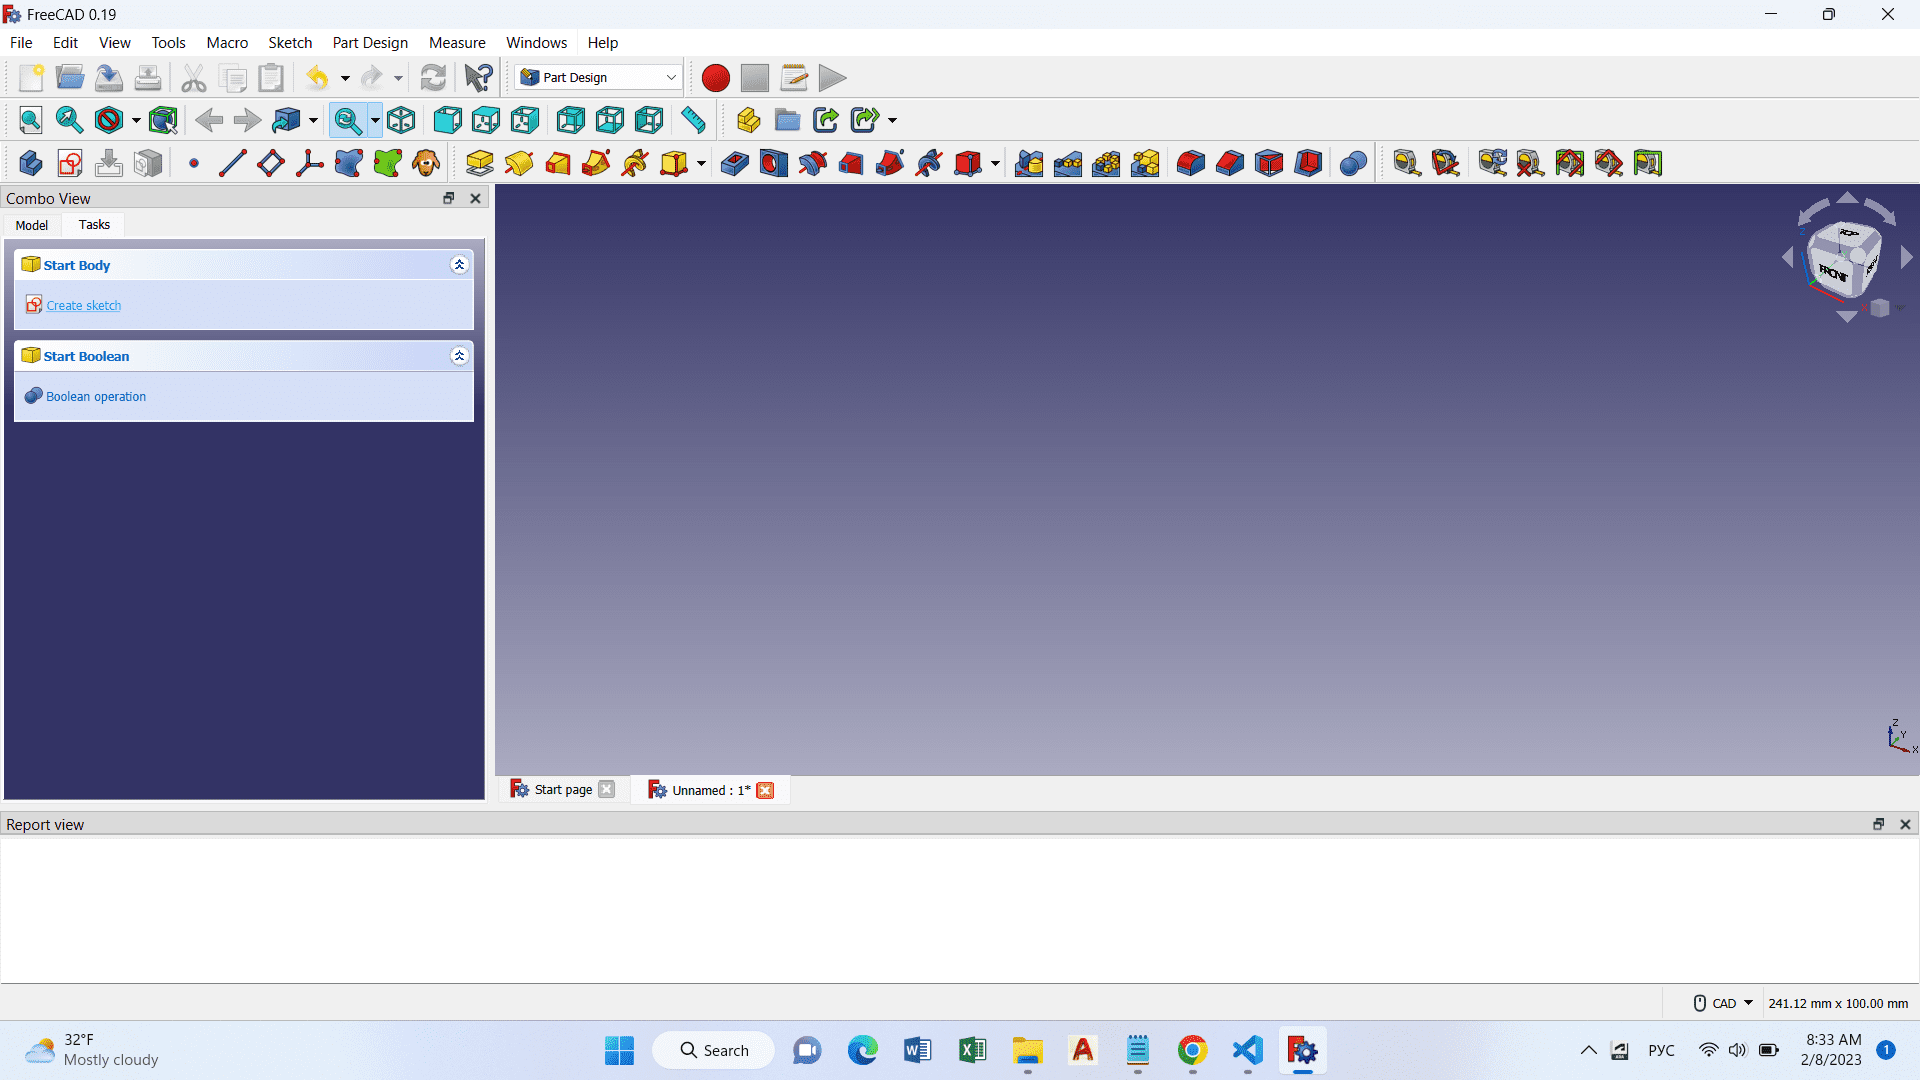Create a datum plane
The width and height of the screenshot is (1920, 1080).
pyautogui.click(x=270, y=163)
